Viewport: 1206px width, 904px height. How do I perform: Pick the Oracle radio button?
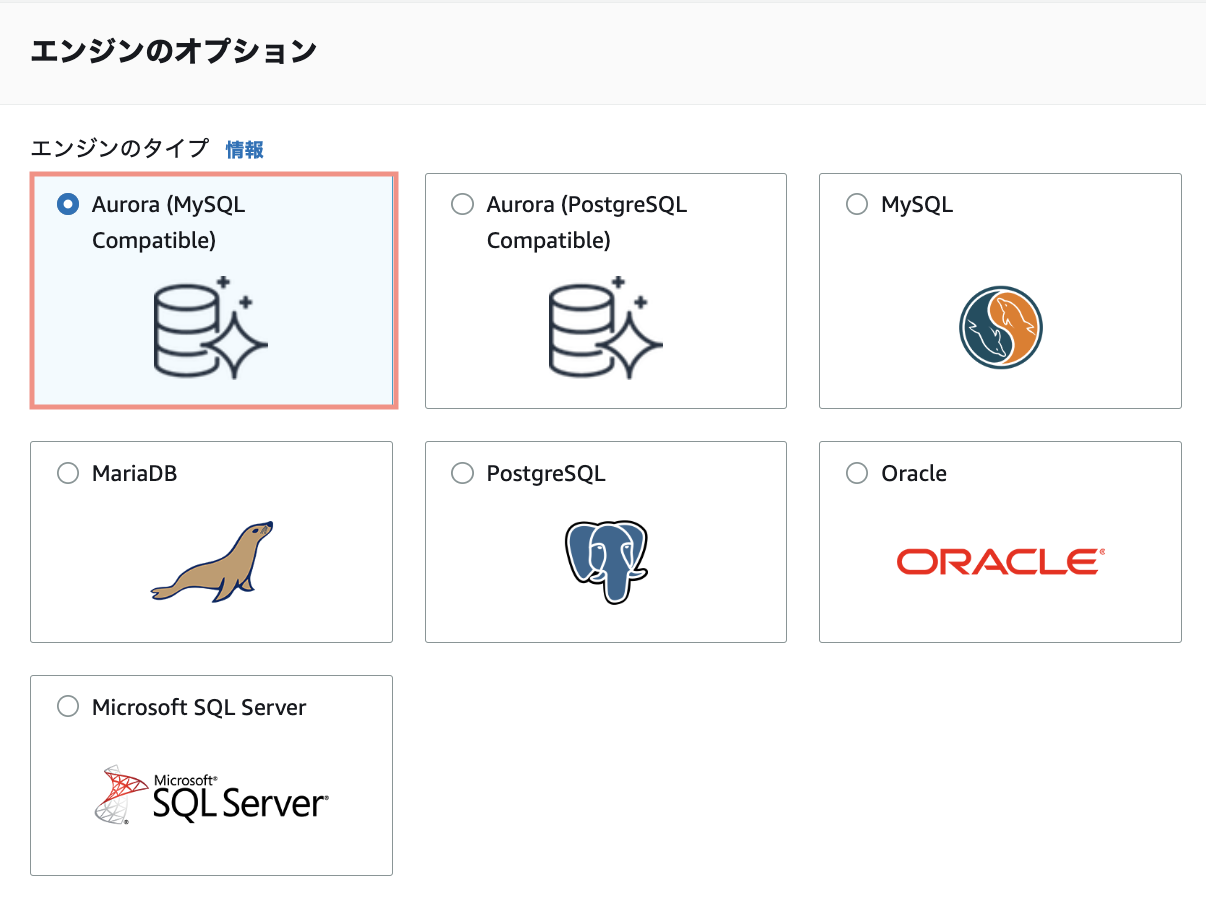[x=857, y=473]
